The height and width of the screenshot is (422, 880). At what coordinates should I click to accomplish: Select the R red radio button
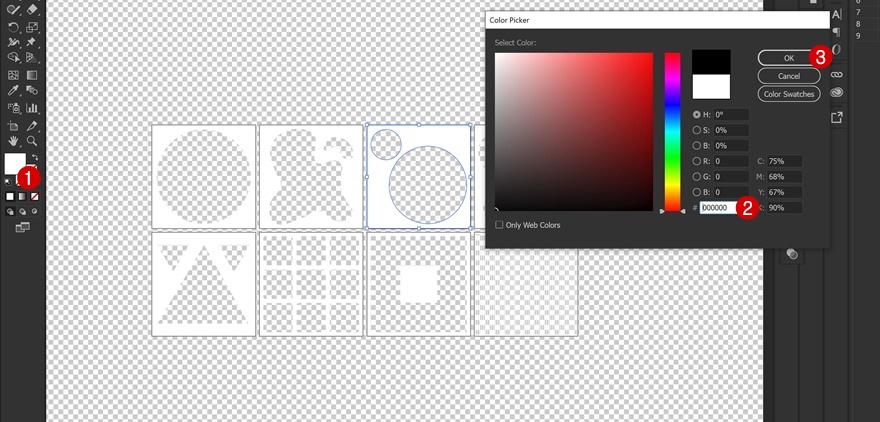click(696, 161)
